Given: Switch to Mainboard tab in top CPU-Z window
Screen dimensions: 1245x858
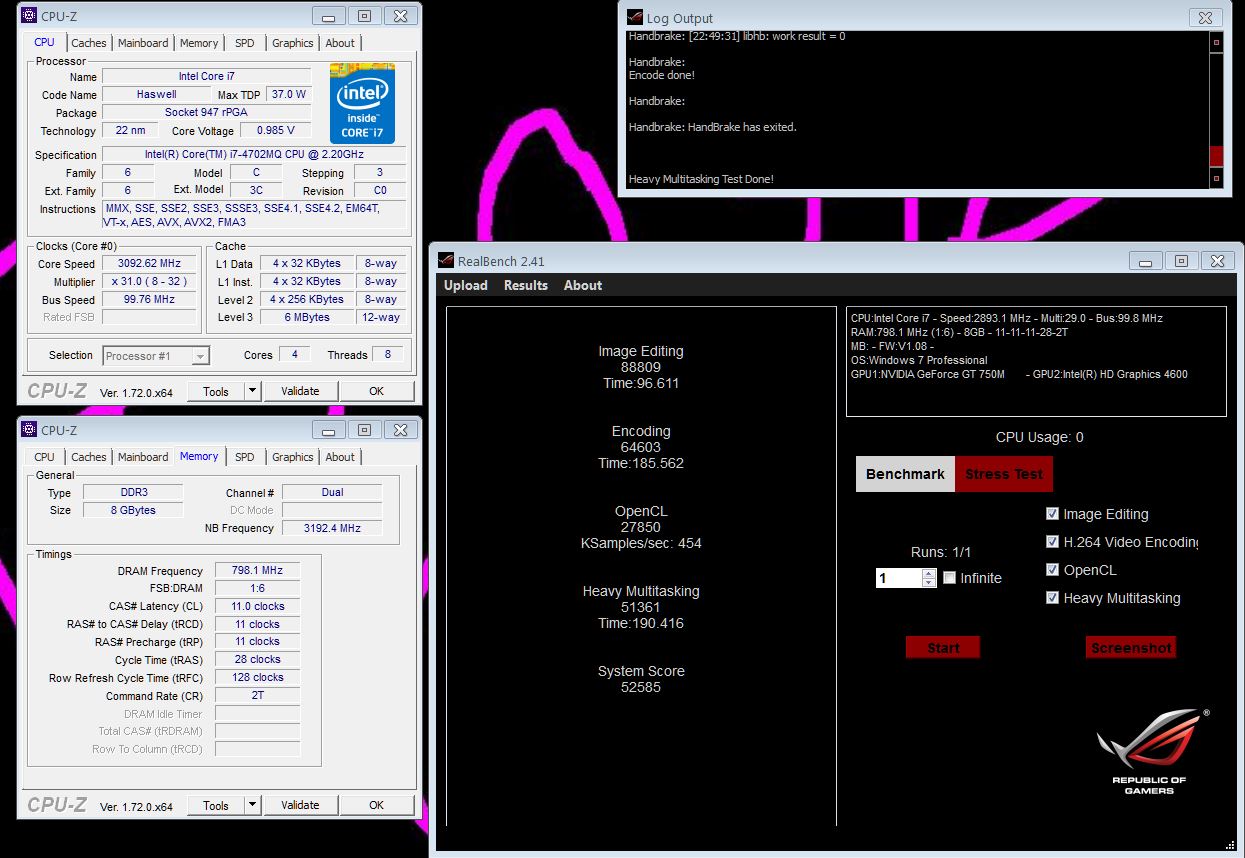Looking at the screenshot, I should coord(143,43).
